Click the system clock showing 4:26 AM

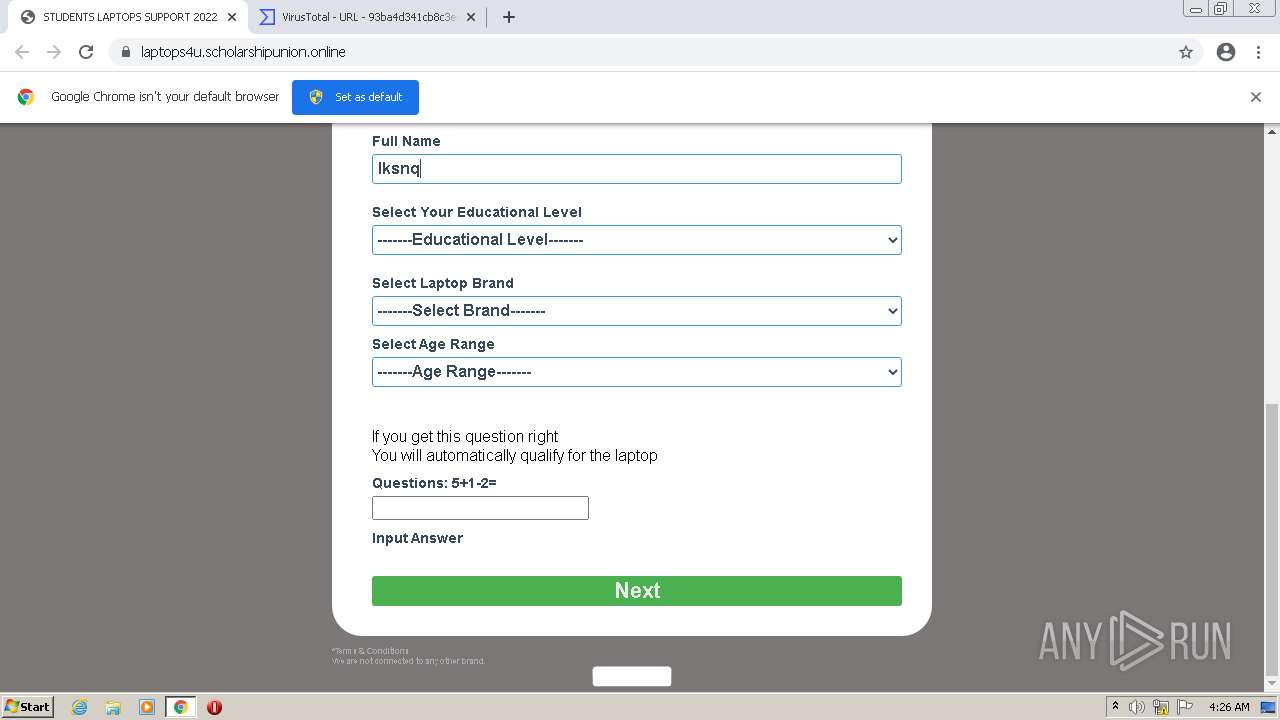pyautogui.click(x=1229, y=707)
